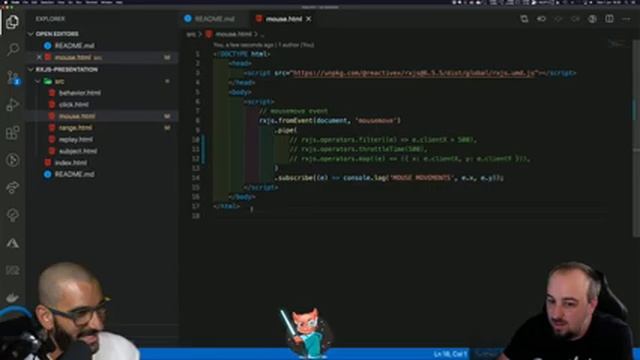The image size is (640, 360).
Task: Open the Explorer view in the activity bar
Action: coord(12,22)
